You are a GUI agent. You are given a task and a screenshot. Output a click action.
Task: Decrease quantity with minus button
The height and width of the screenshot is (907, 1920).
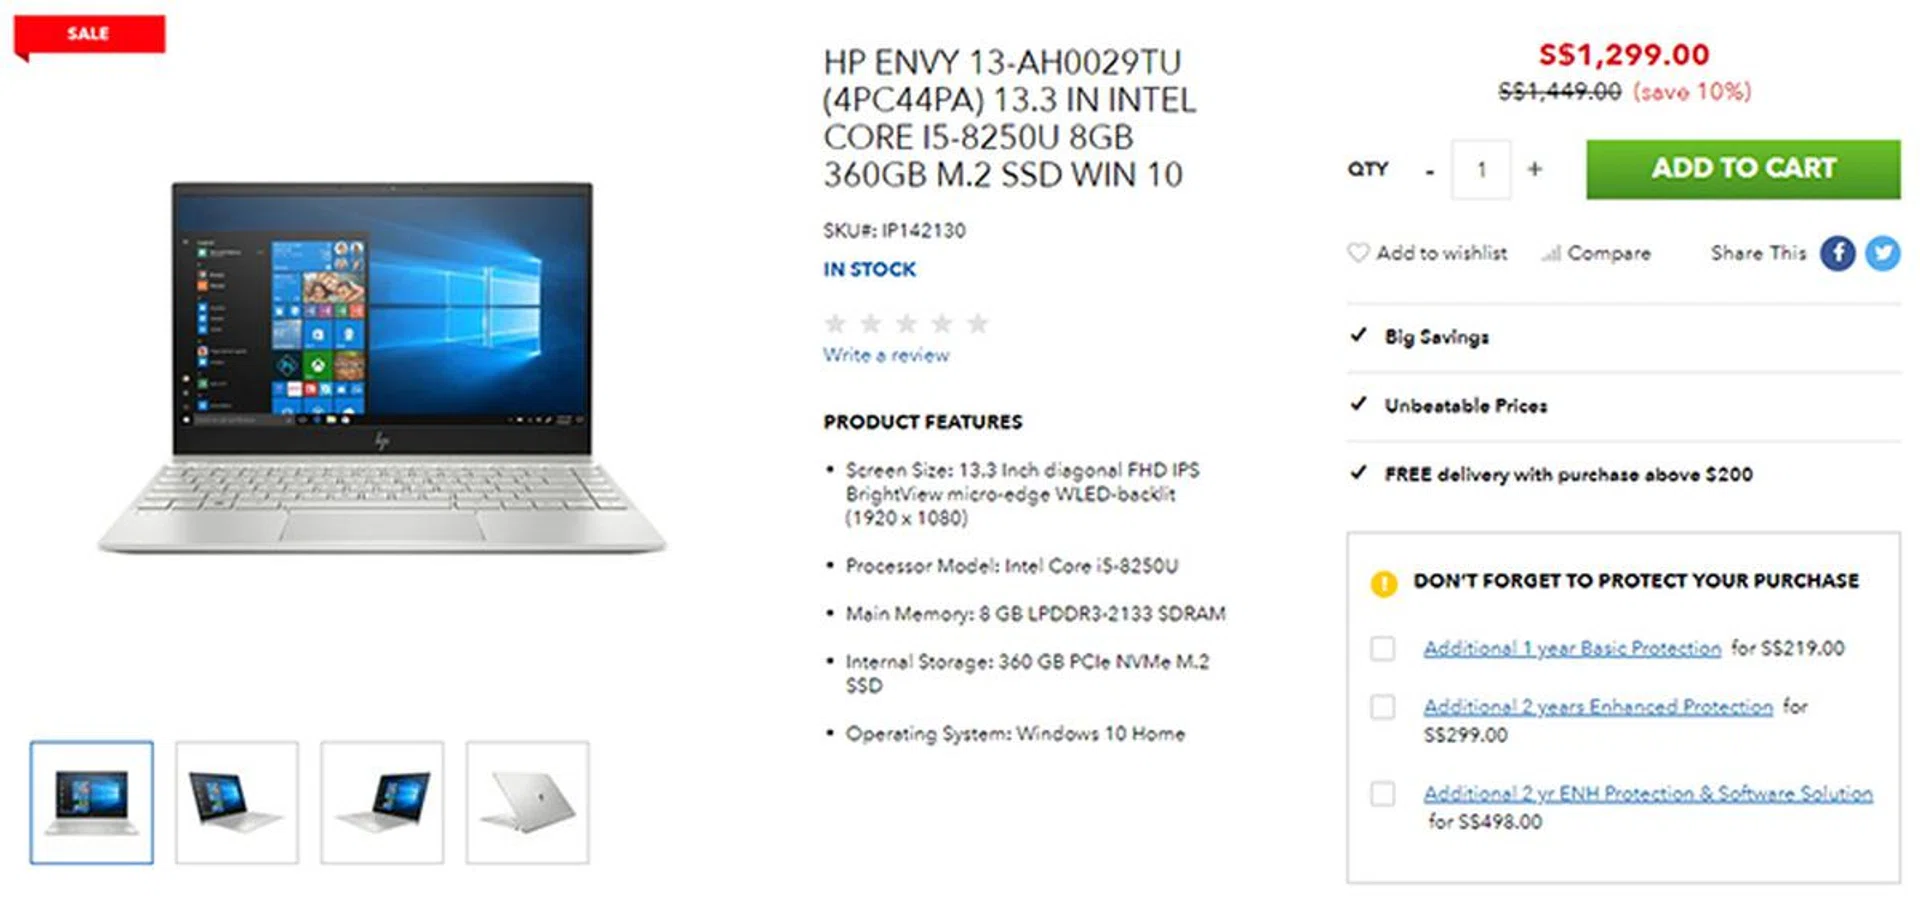[x=1430, y=171]
